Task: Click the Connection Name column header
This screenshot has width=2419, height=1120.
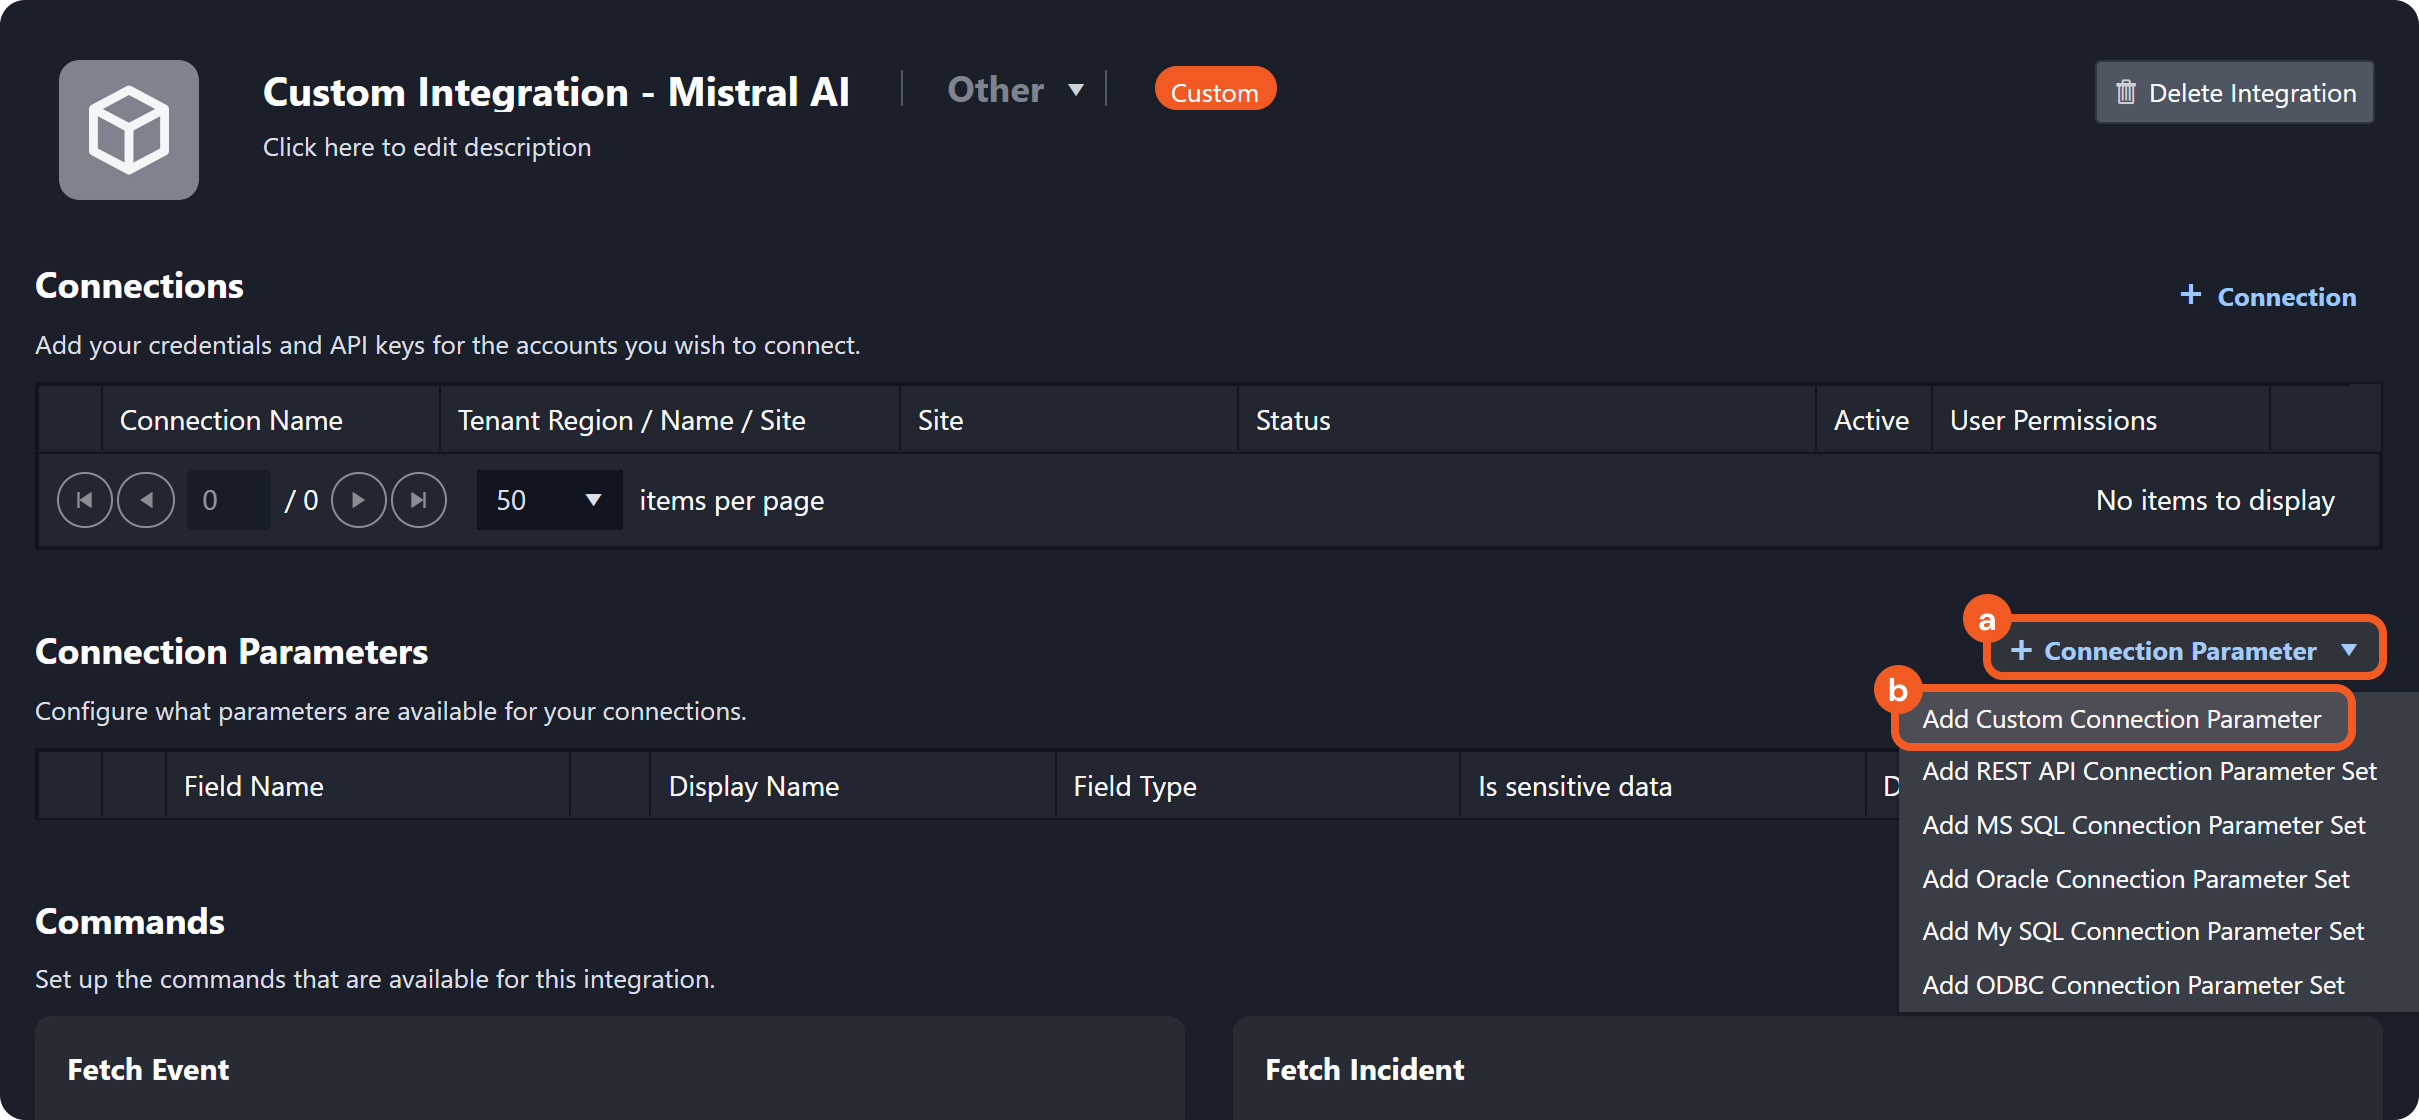Action: [x=231, y=421]
